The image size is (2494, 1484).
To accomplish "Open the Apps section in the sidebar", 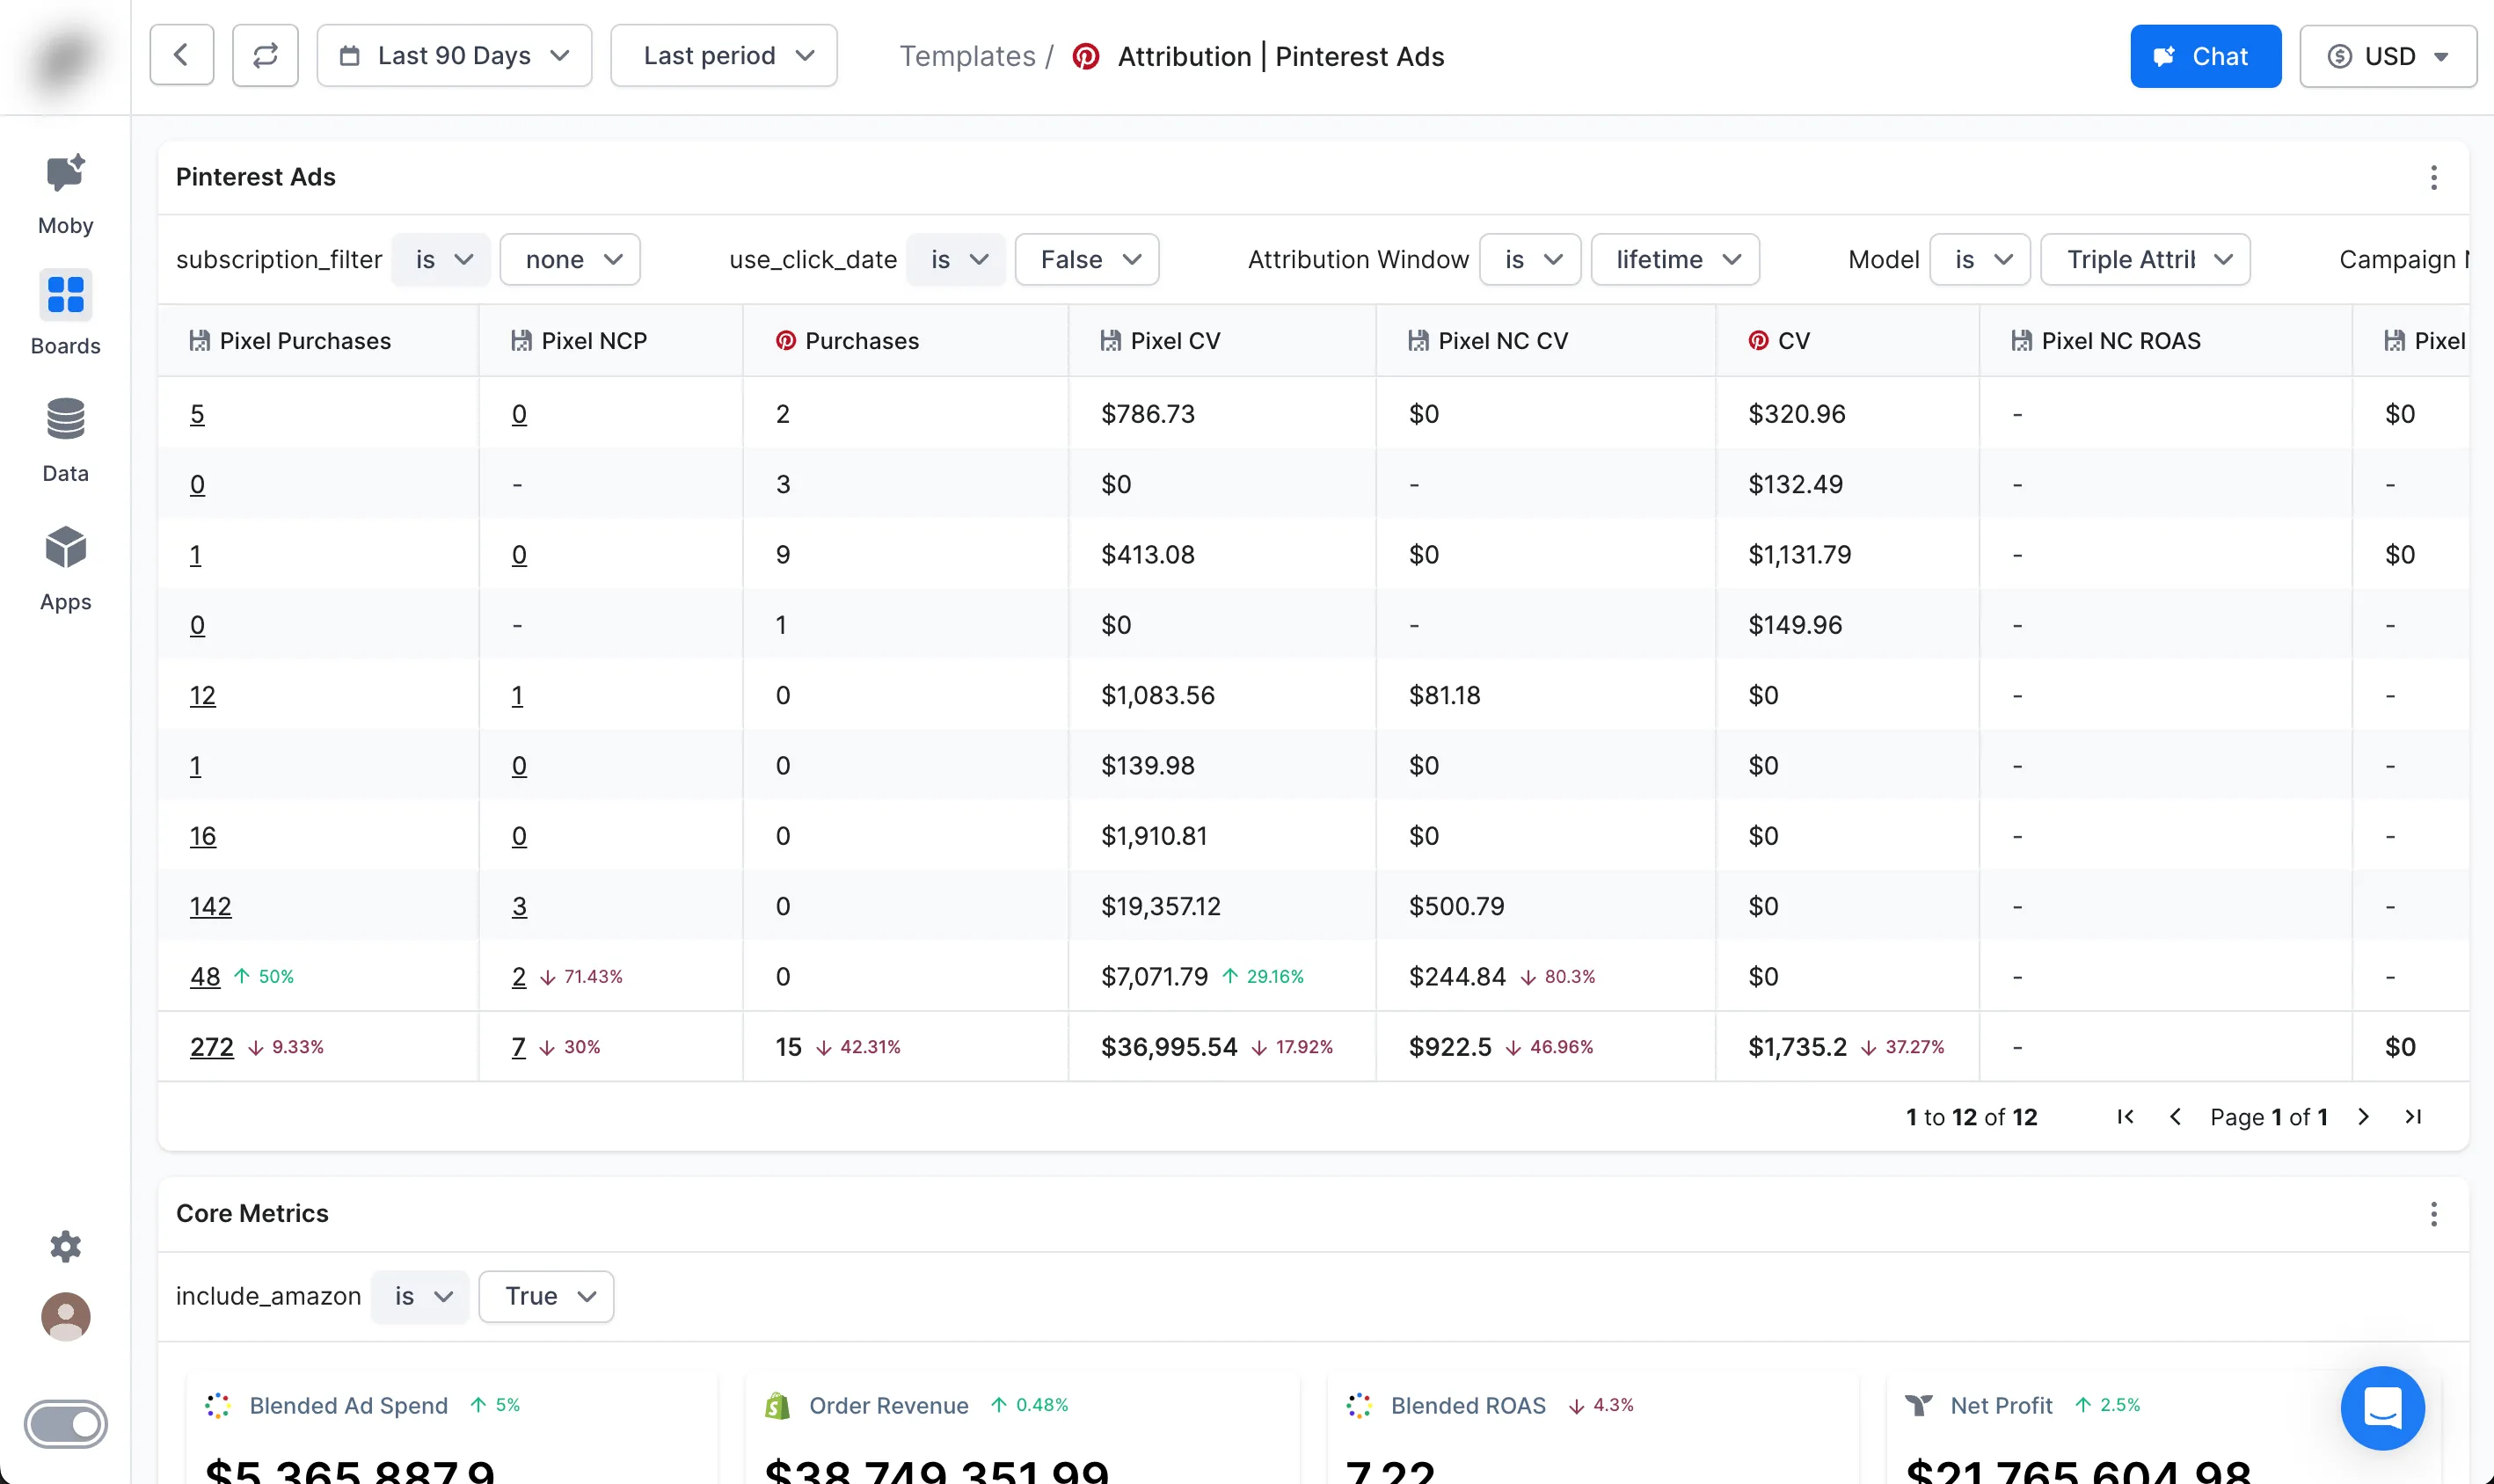I will [65, 548].
